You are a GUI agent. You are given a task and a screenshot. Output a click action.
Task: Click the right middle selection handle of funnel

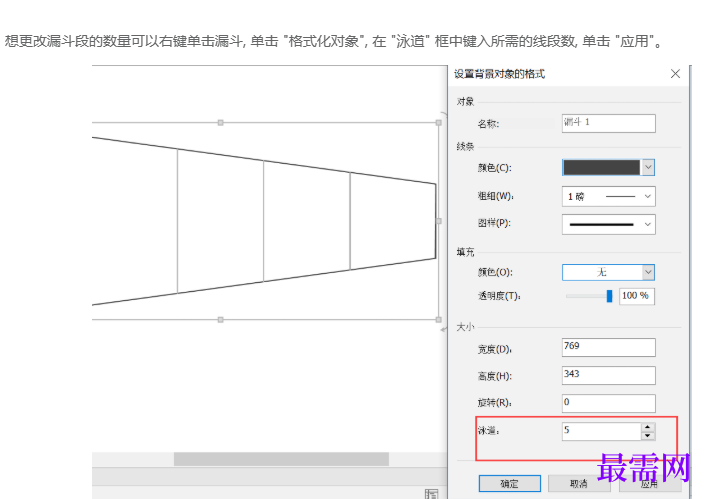pyautogui.click(x=438, y=221)
